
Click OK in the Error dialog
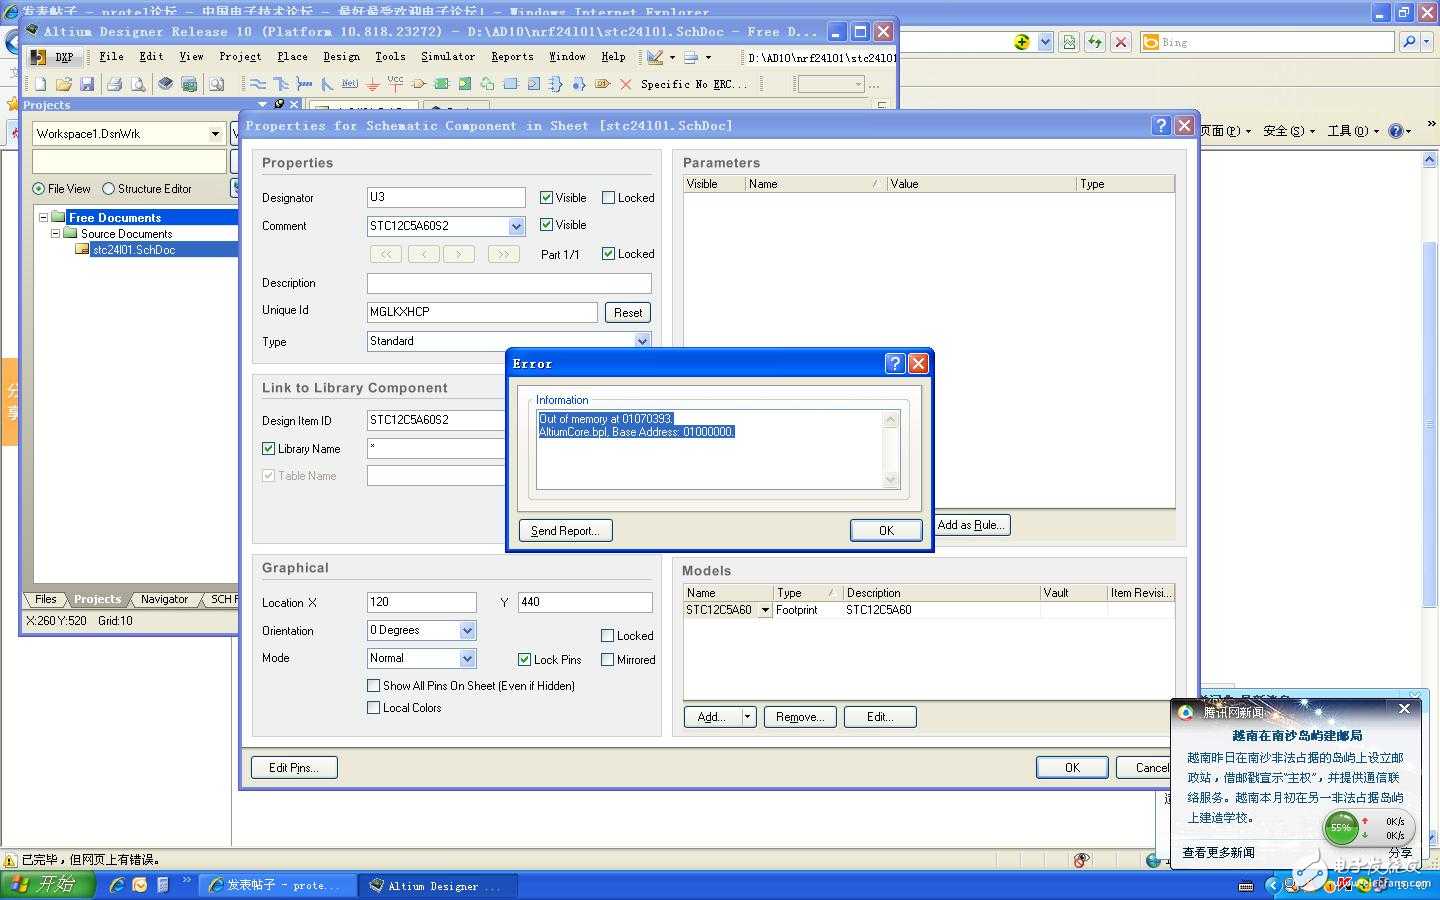[x=886, y=531]
